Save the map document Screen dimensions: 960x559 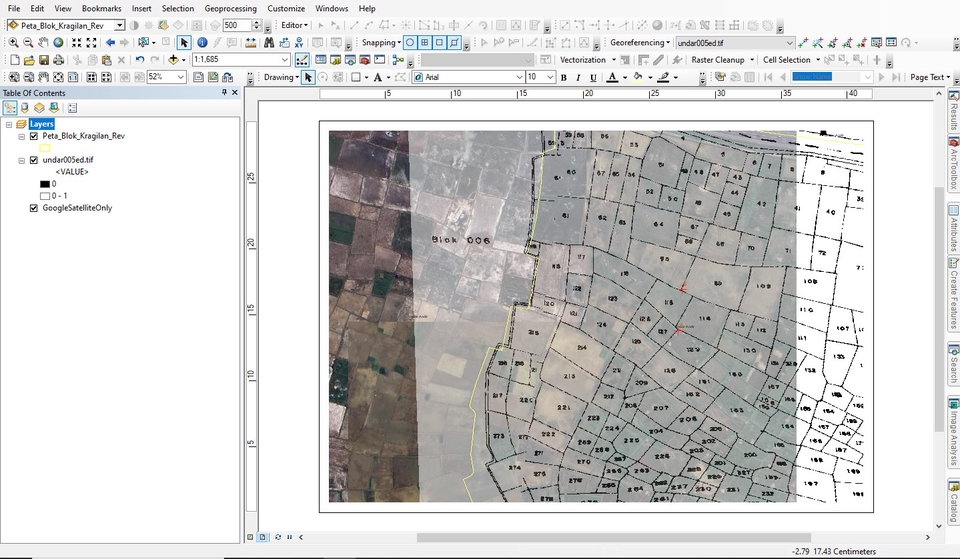coord(44,60)
